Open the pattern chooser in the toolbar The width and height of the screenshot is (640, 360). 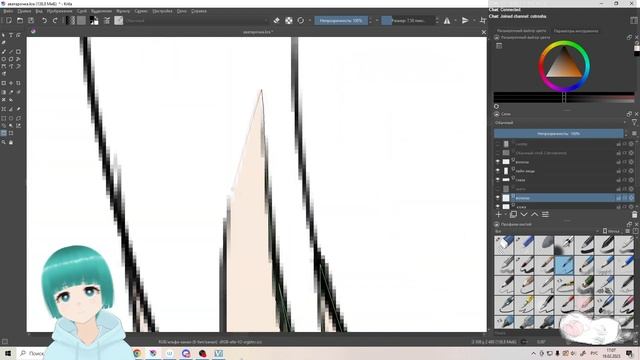pos(81,20)
